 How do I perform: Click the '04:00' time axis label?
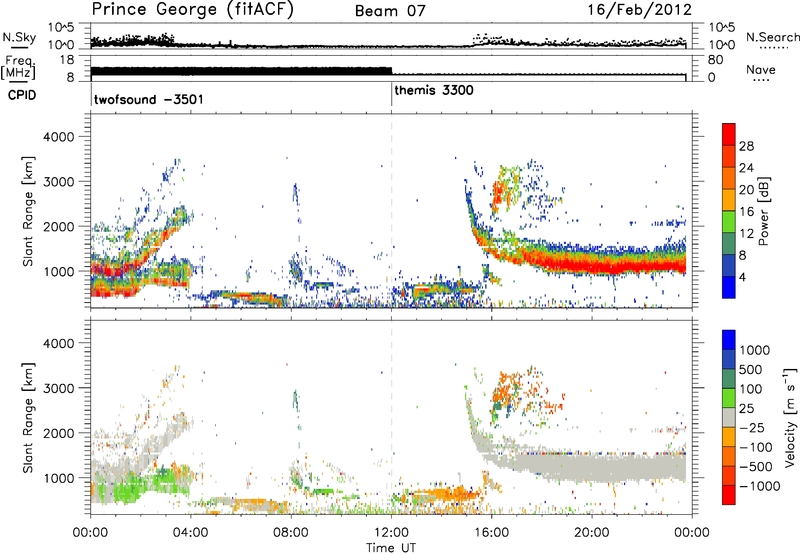[191, 533]
